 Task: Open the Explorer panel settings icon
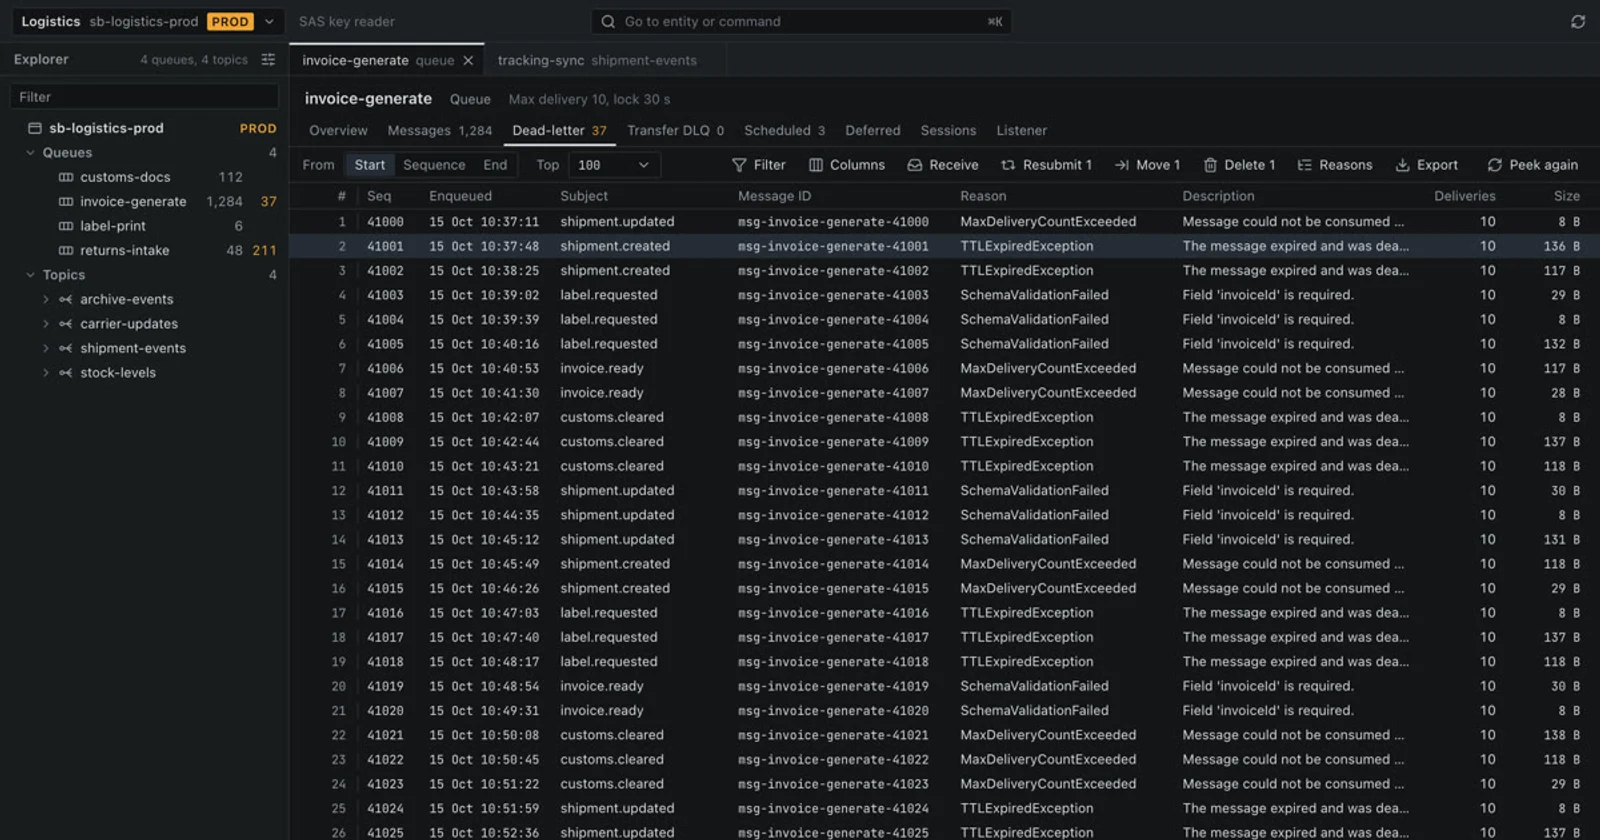click(268, 60)
